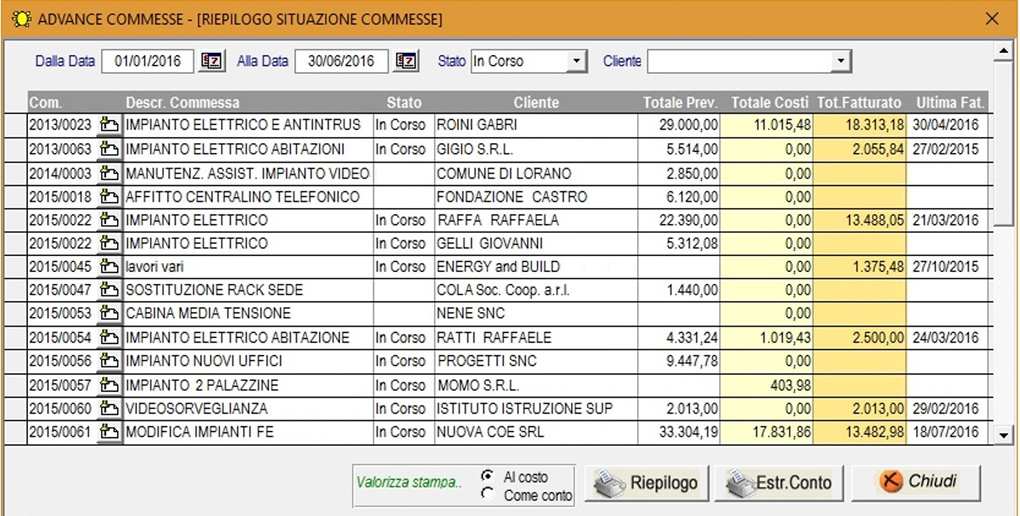Click Ultima Fat. date 18/07/2016
Screen dimensions: 1020x516
point(948,432)
